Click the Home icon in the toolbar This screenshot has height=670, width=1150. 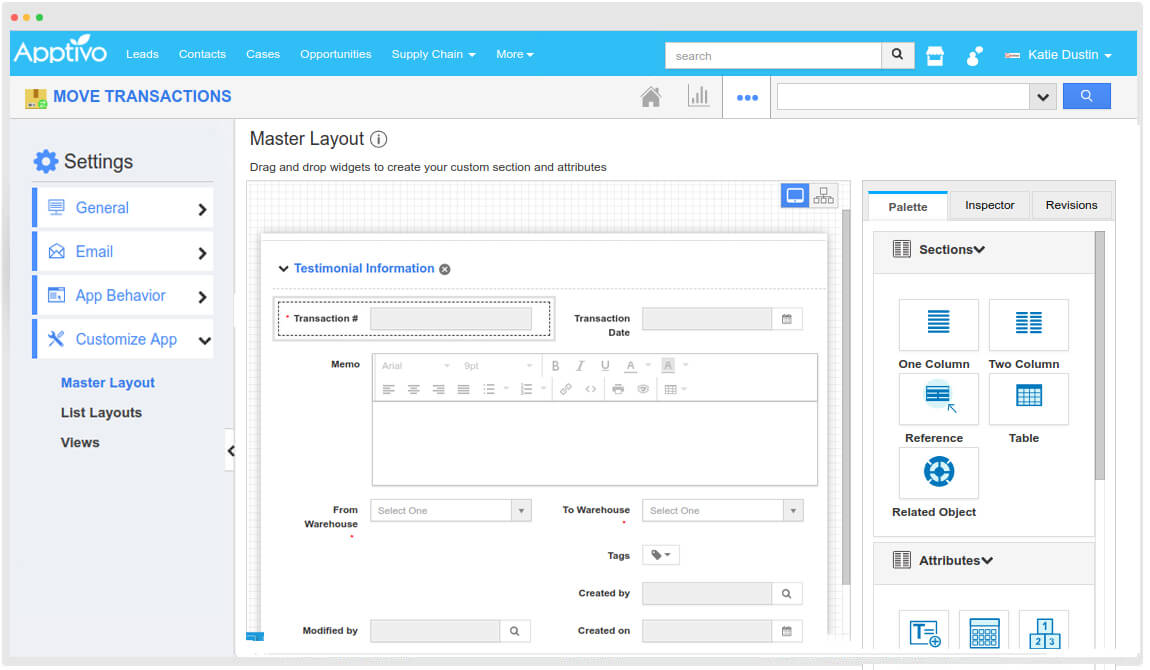coord(650,97)
